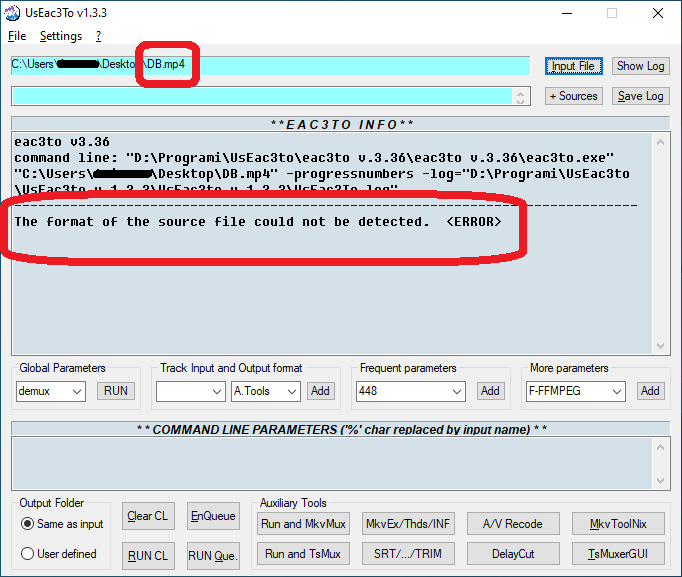Expand the A.Tools output format dropdown
The image size is (682, 577).
tap(291, 391)
